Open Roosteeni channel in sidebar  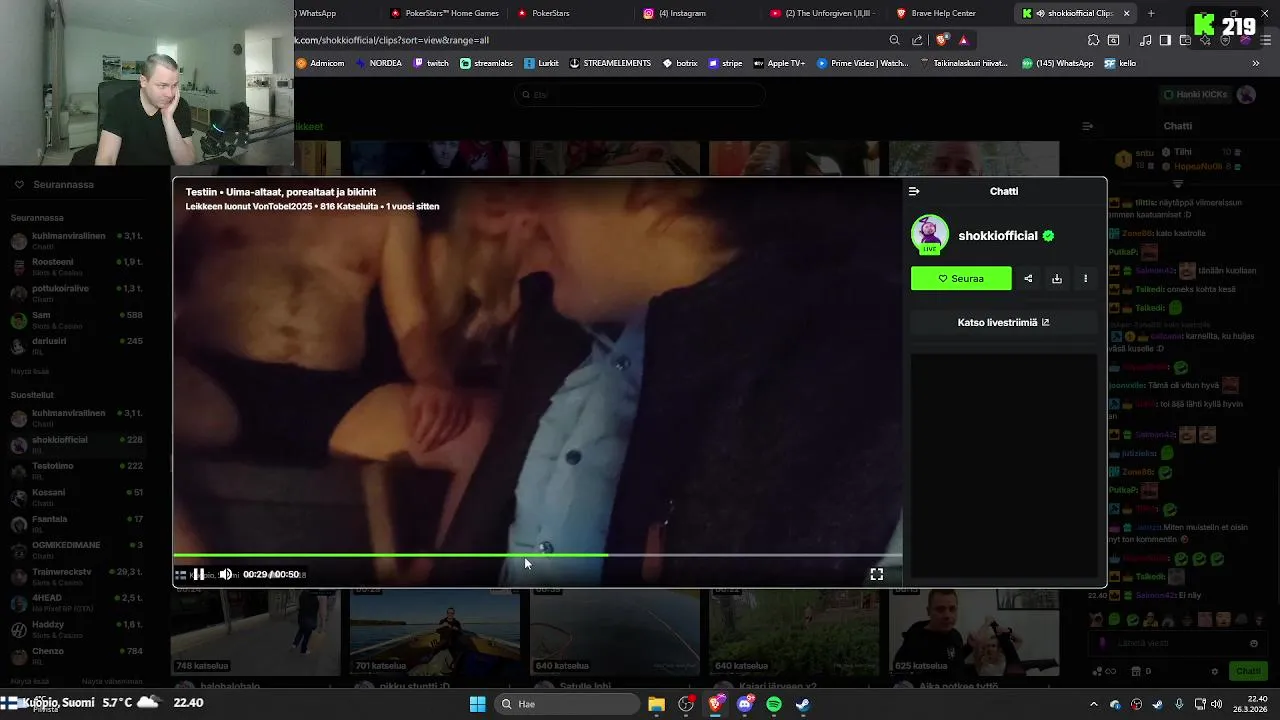click(x=78, y=267)
